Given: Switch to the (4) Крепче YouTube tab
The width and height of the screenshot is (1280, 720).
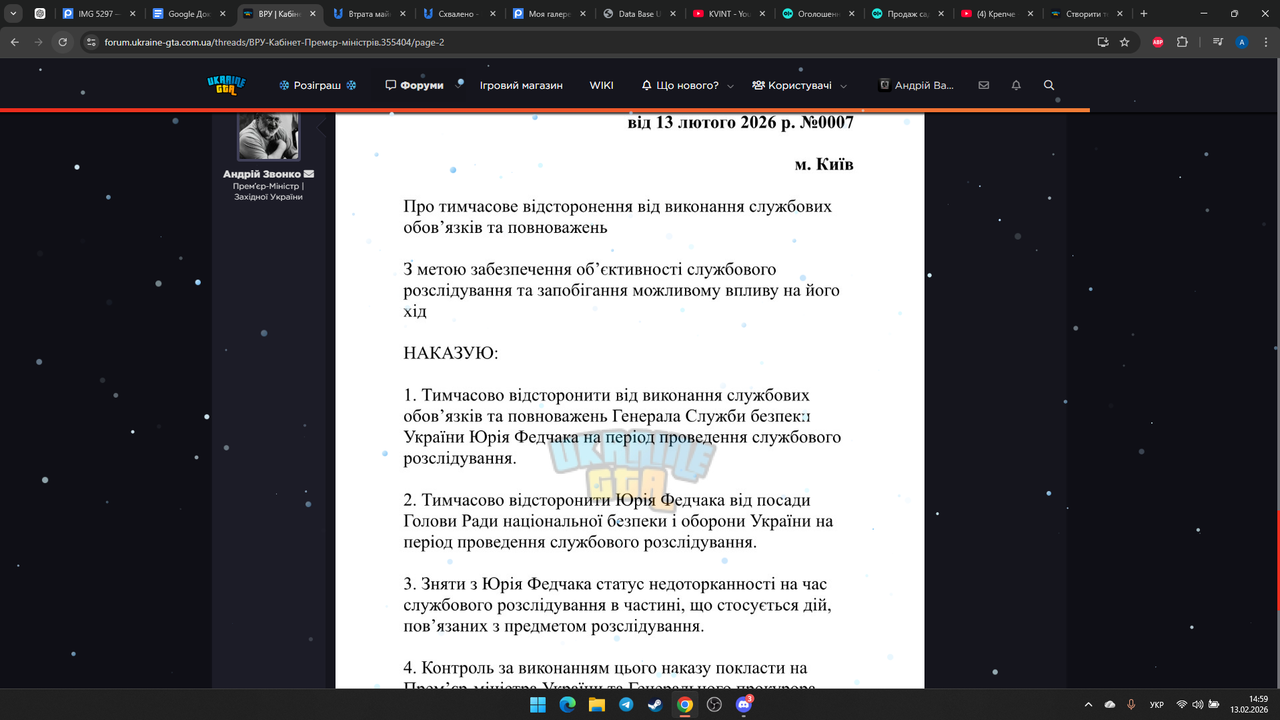Looking at the screenshot, I should tap(996, 14).
